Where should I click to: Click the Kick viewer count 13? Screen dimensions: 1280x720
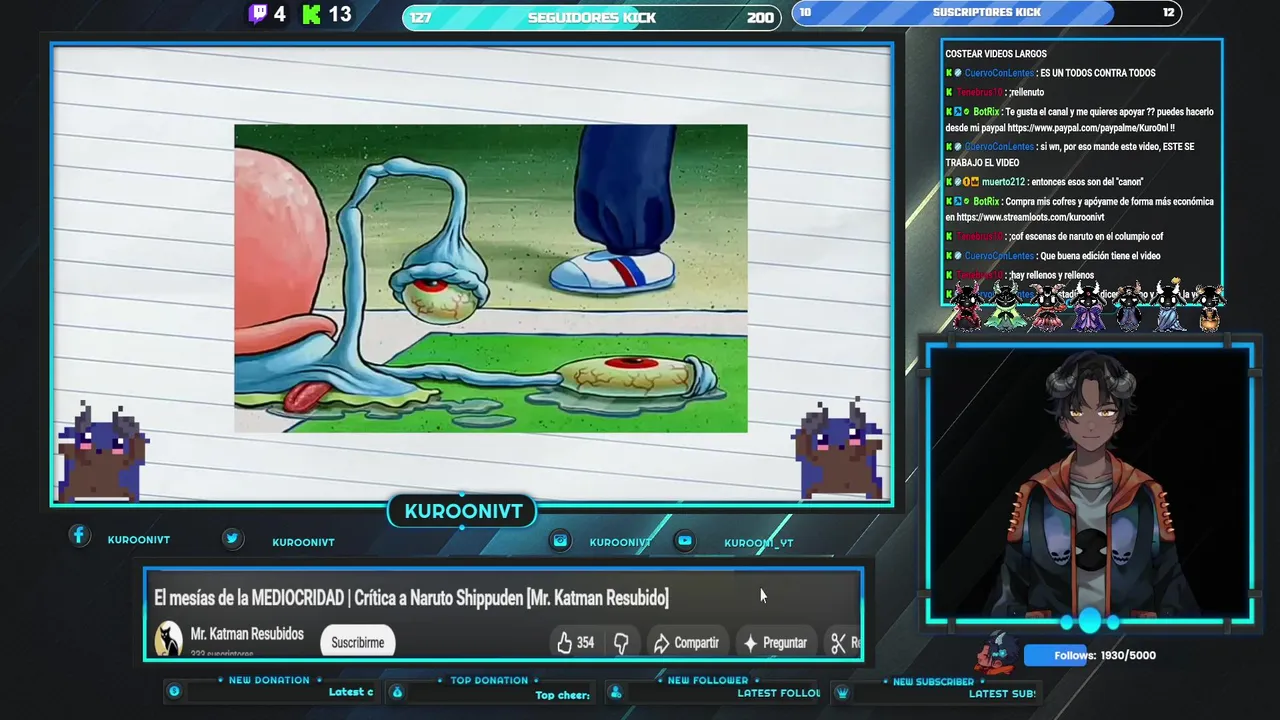tap(340, 14)
